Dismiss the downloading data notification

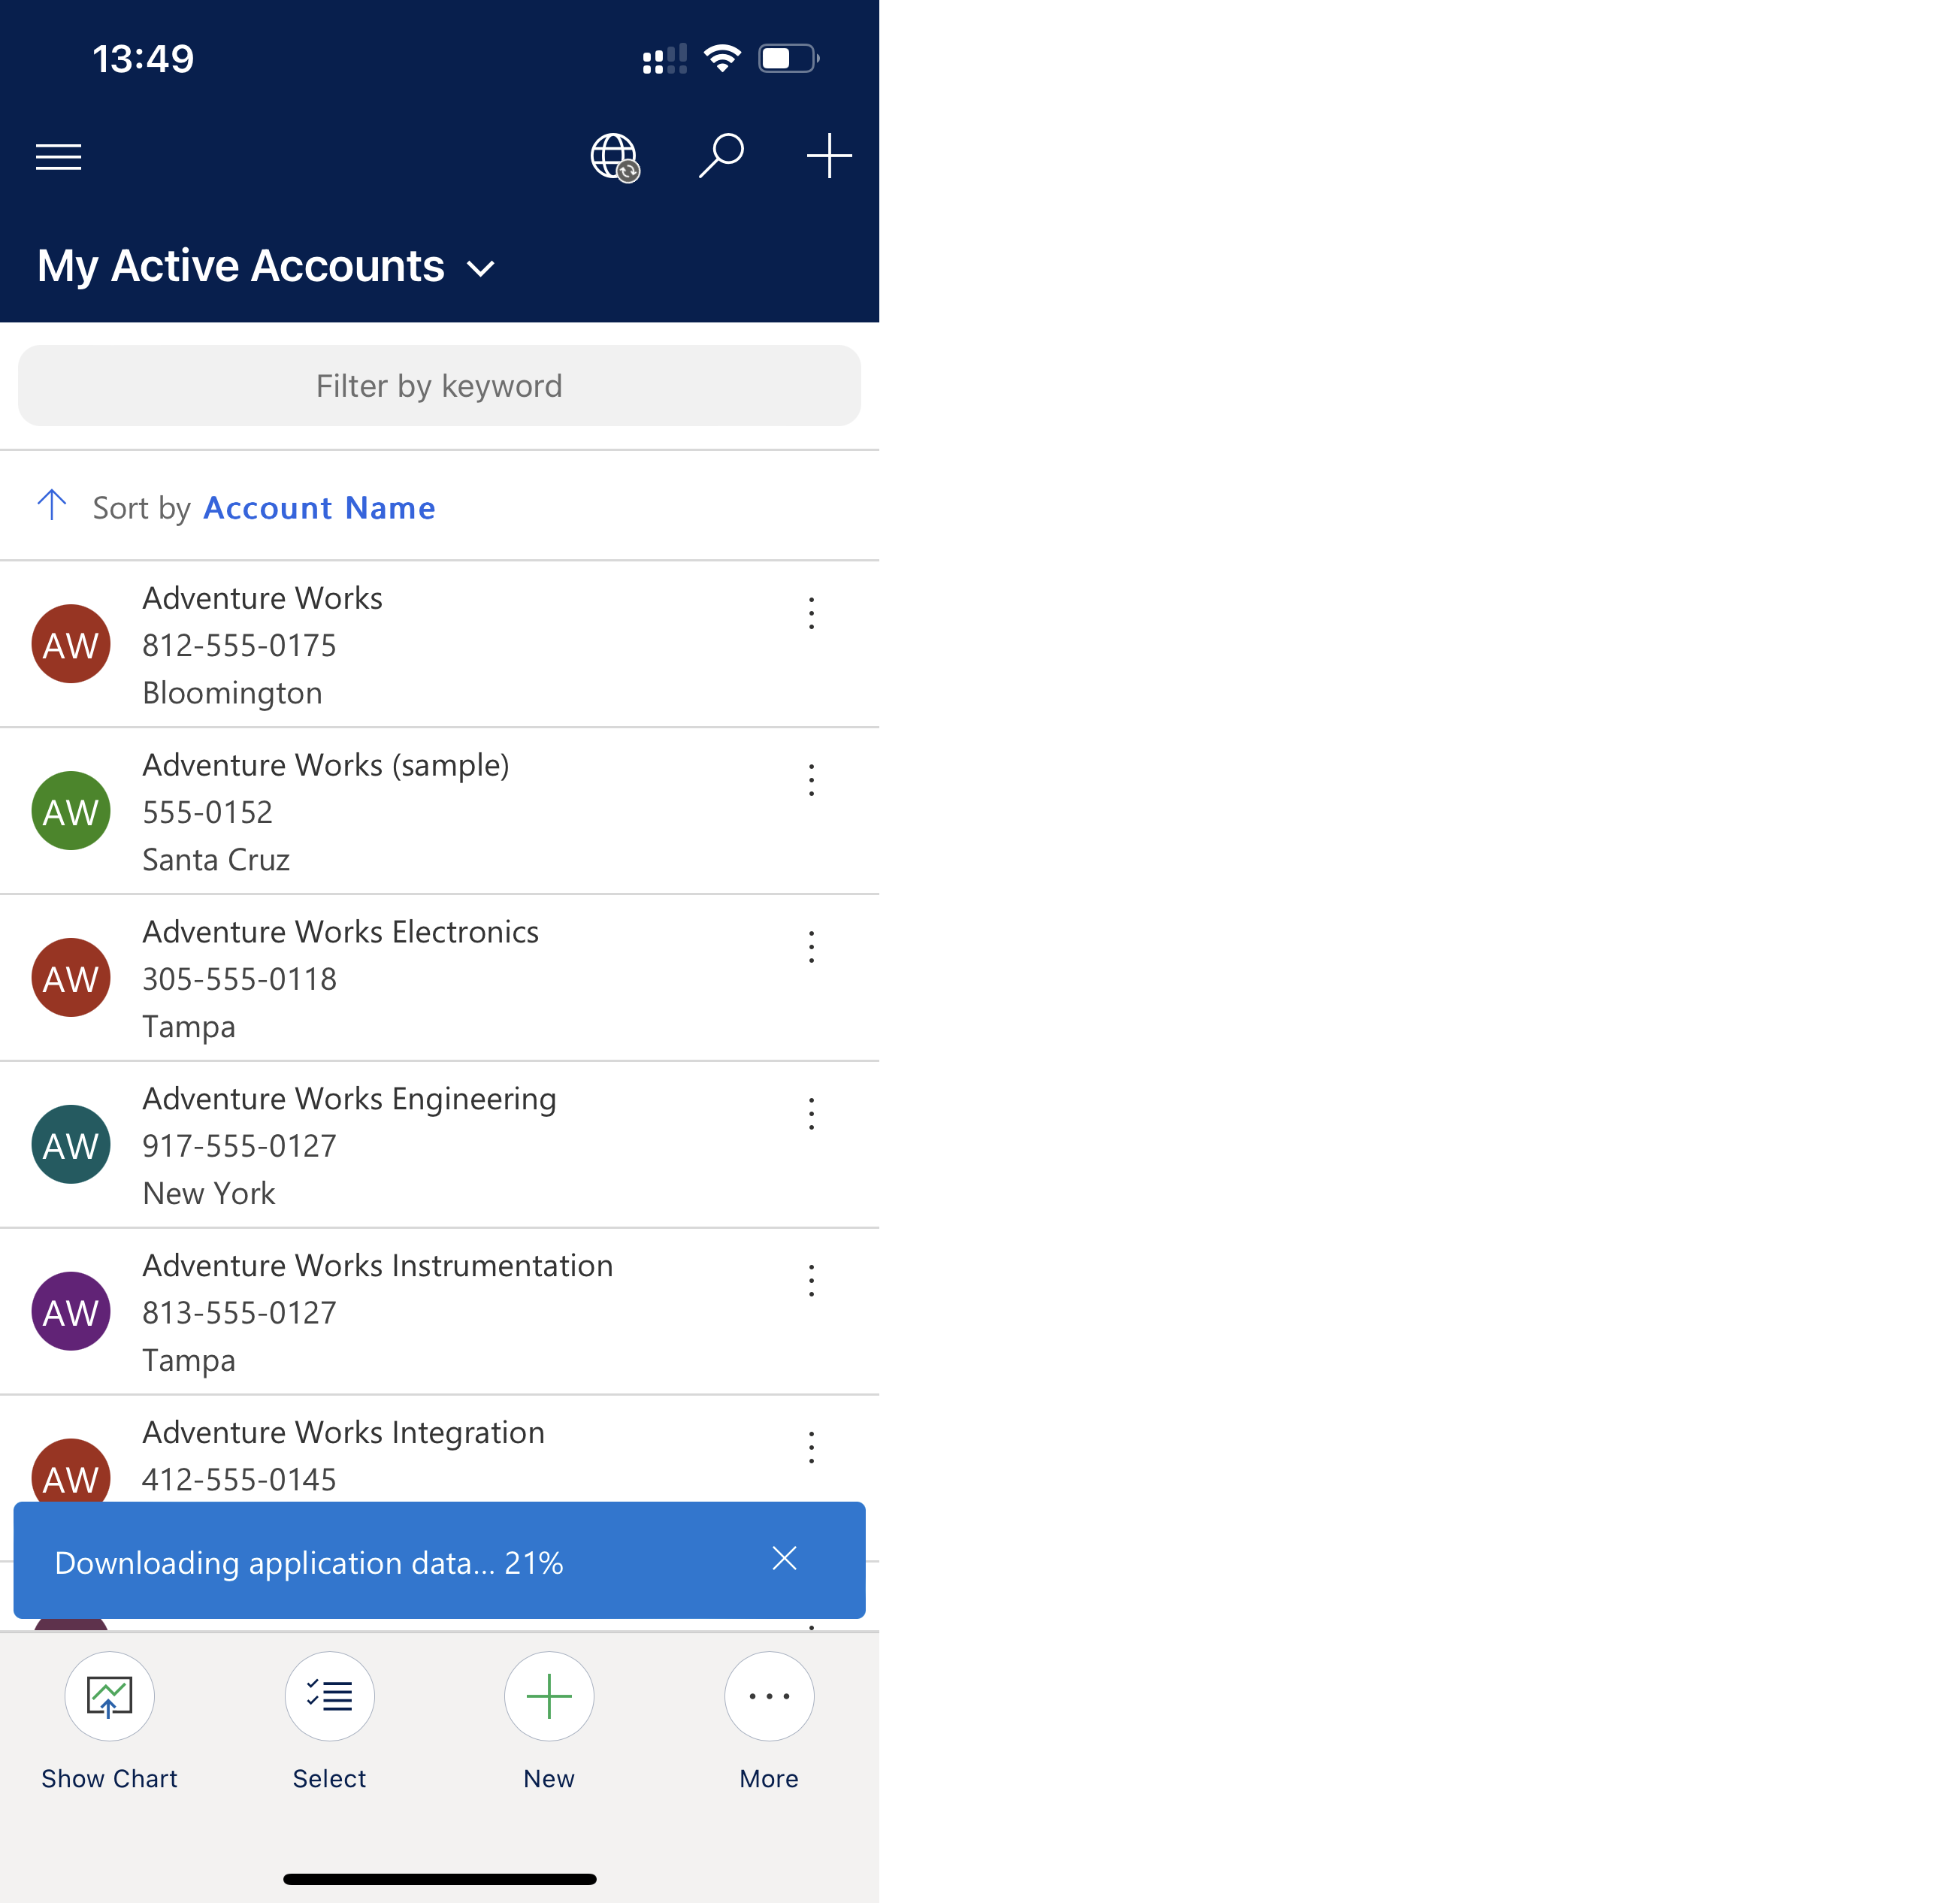[x=784, y=1558]
